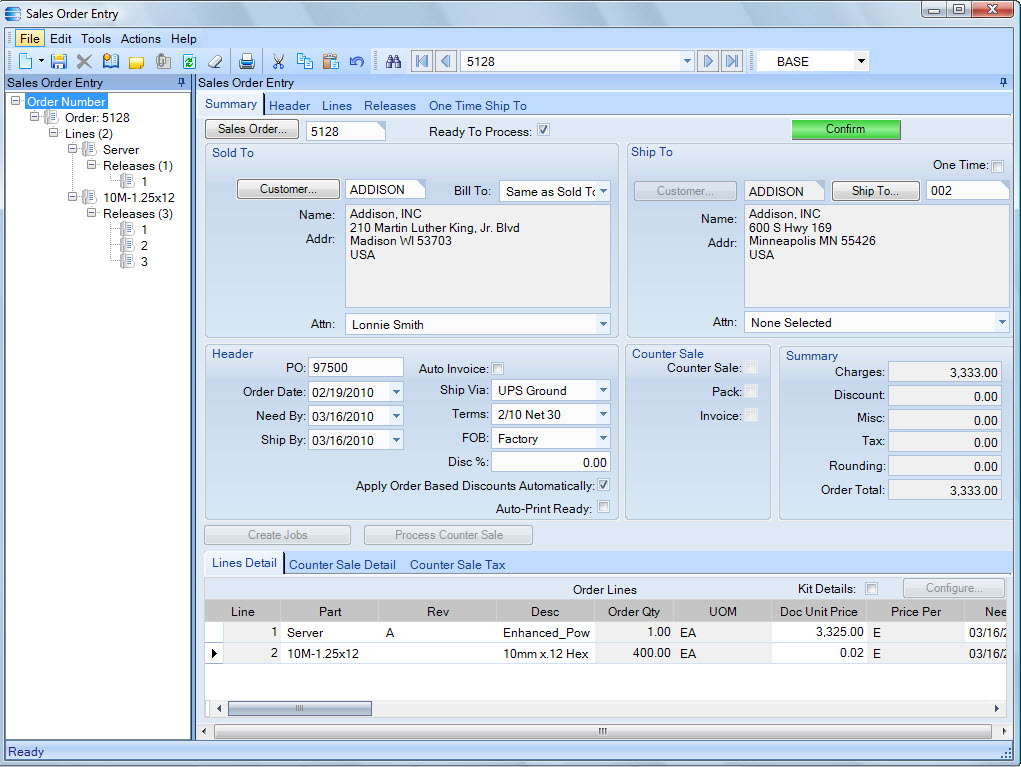
Task: Open the Actions menu
Action: pyautogui.click(x=141, y=38)
